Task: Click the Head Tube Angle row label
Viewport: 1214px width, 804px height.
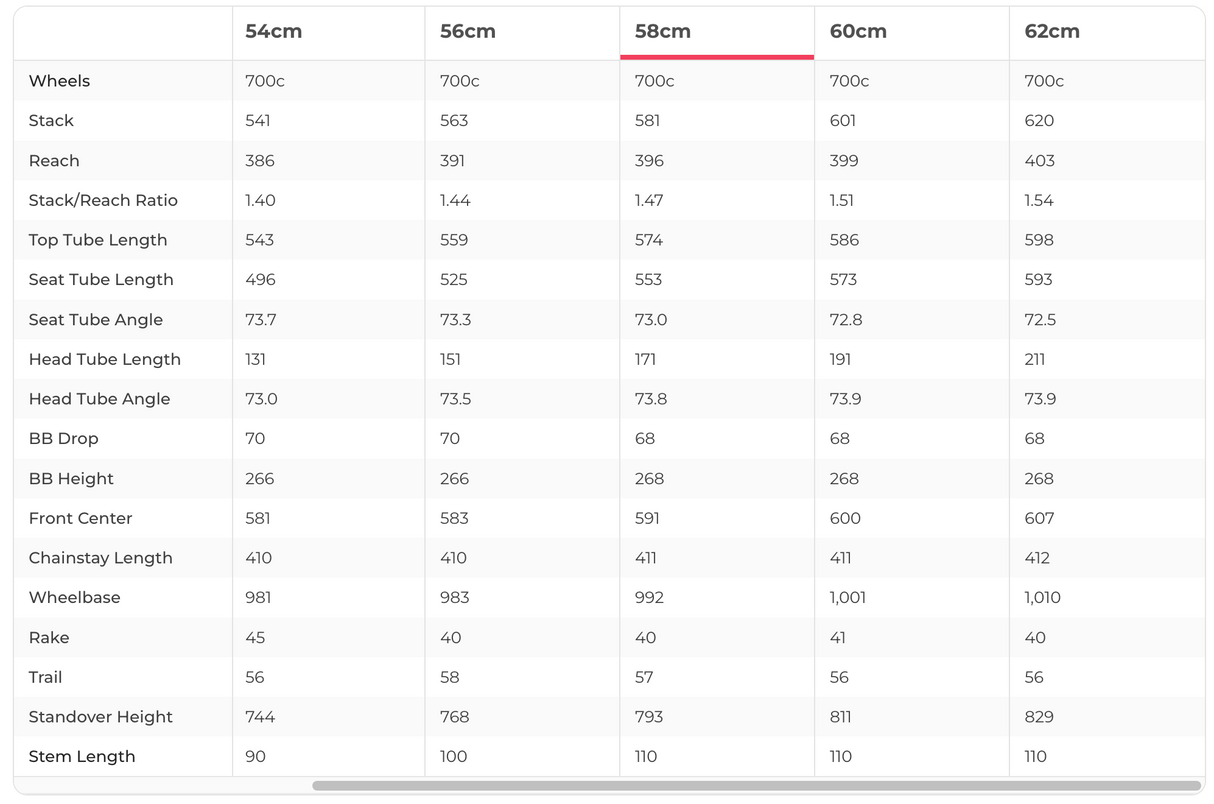Action: [x=99, y=399]
